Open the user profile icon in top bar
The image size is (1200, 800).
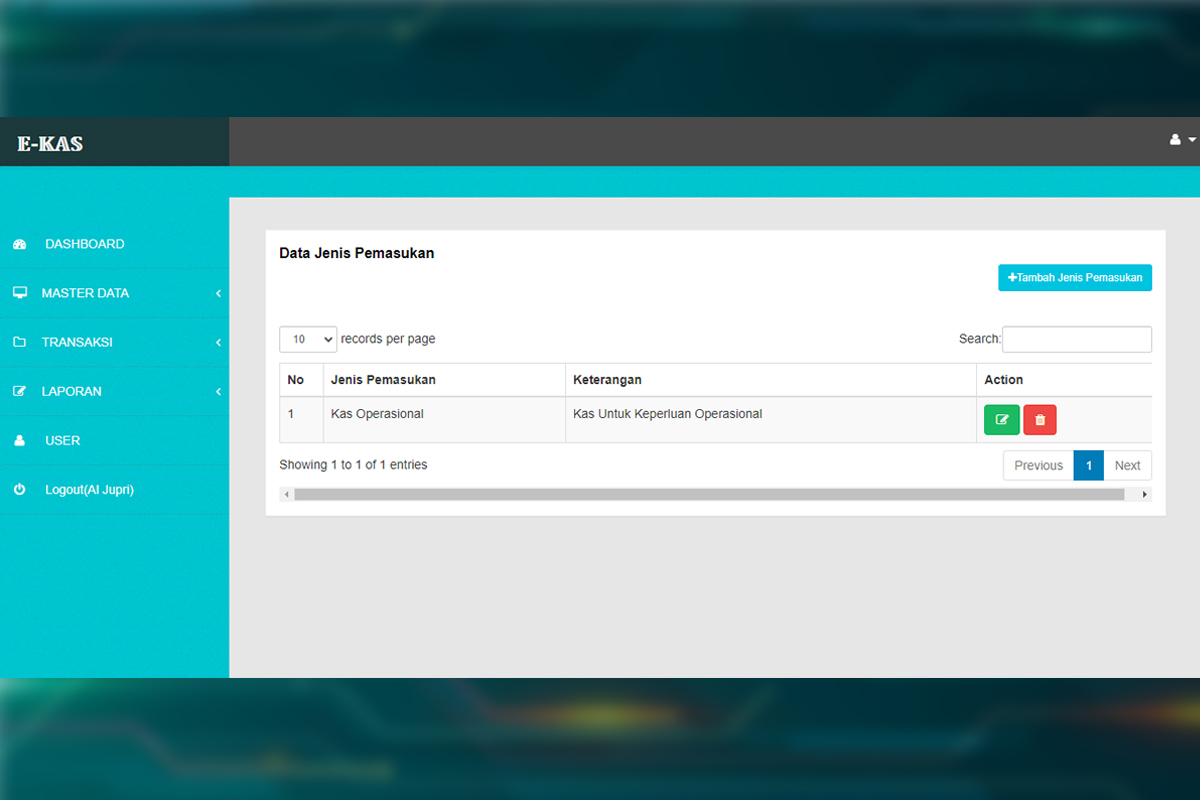click(x=1176, y=140)
